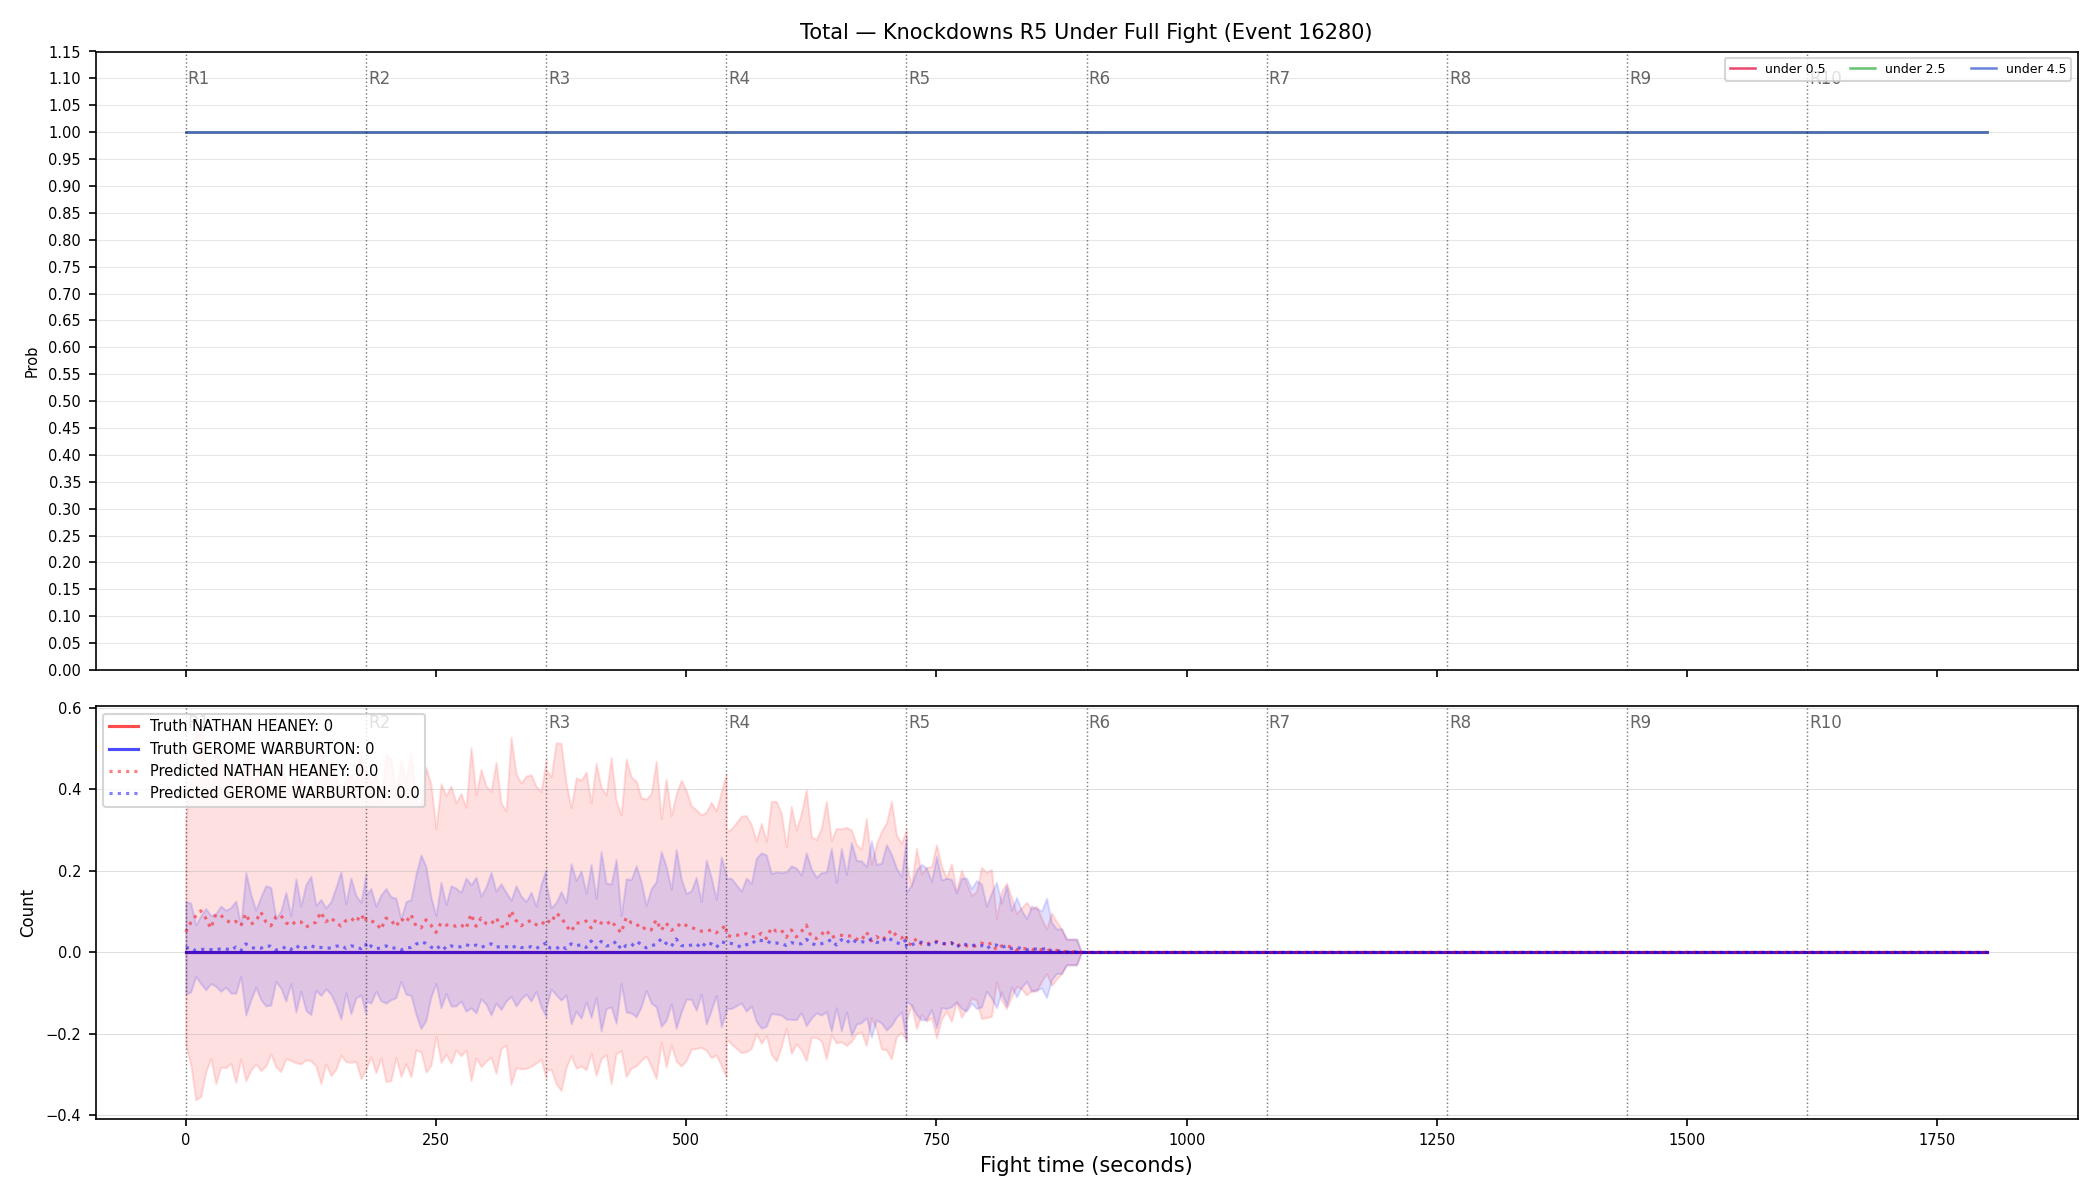Click the 1.15 tick on the Prob axis
The height and width of the screenshot is (1200, 2100).
click(65, 52)
